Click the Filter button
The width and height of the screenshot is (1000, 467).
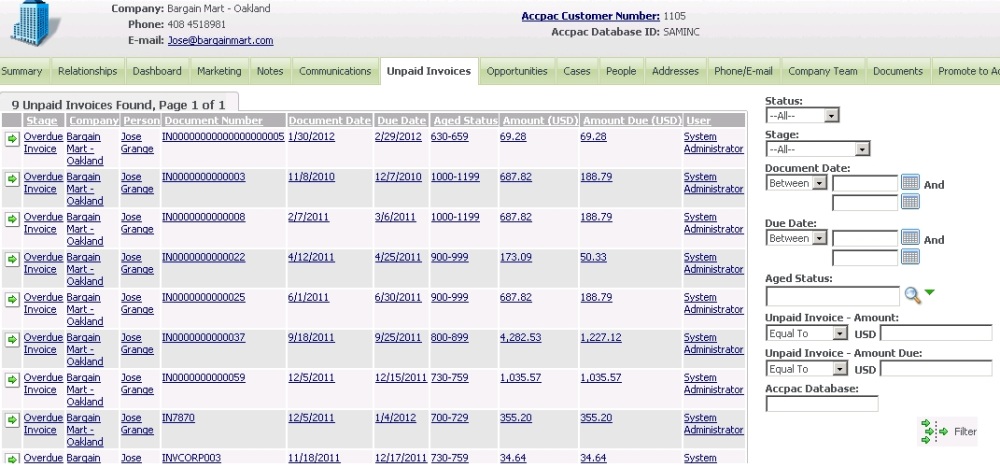point(948,431)
